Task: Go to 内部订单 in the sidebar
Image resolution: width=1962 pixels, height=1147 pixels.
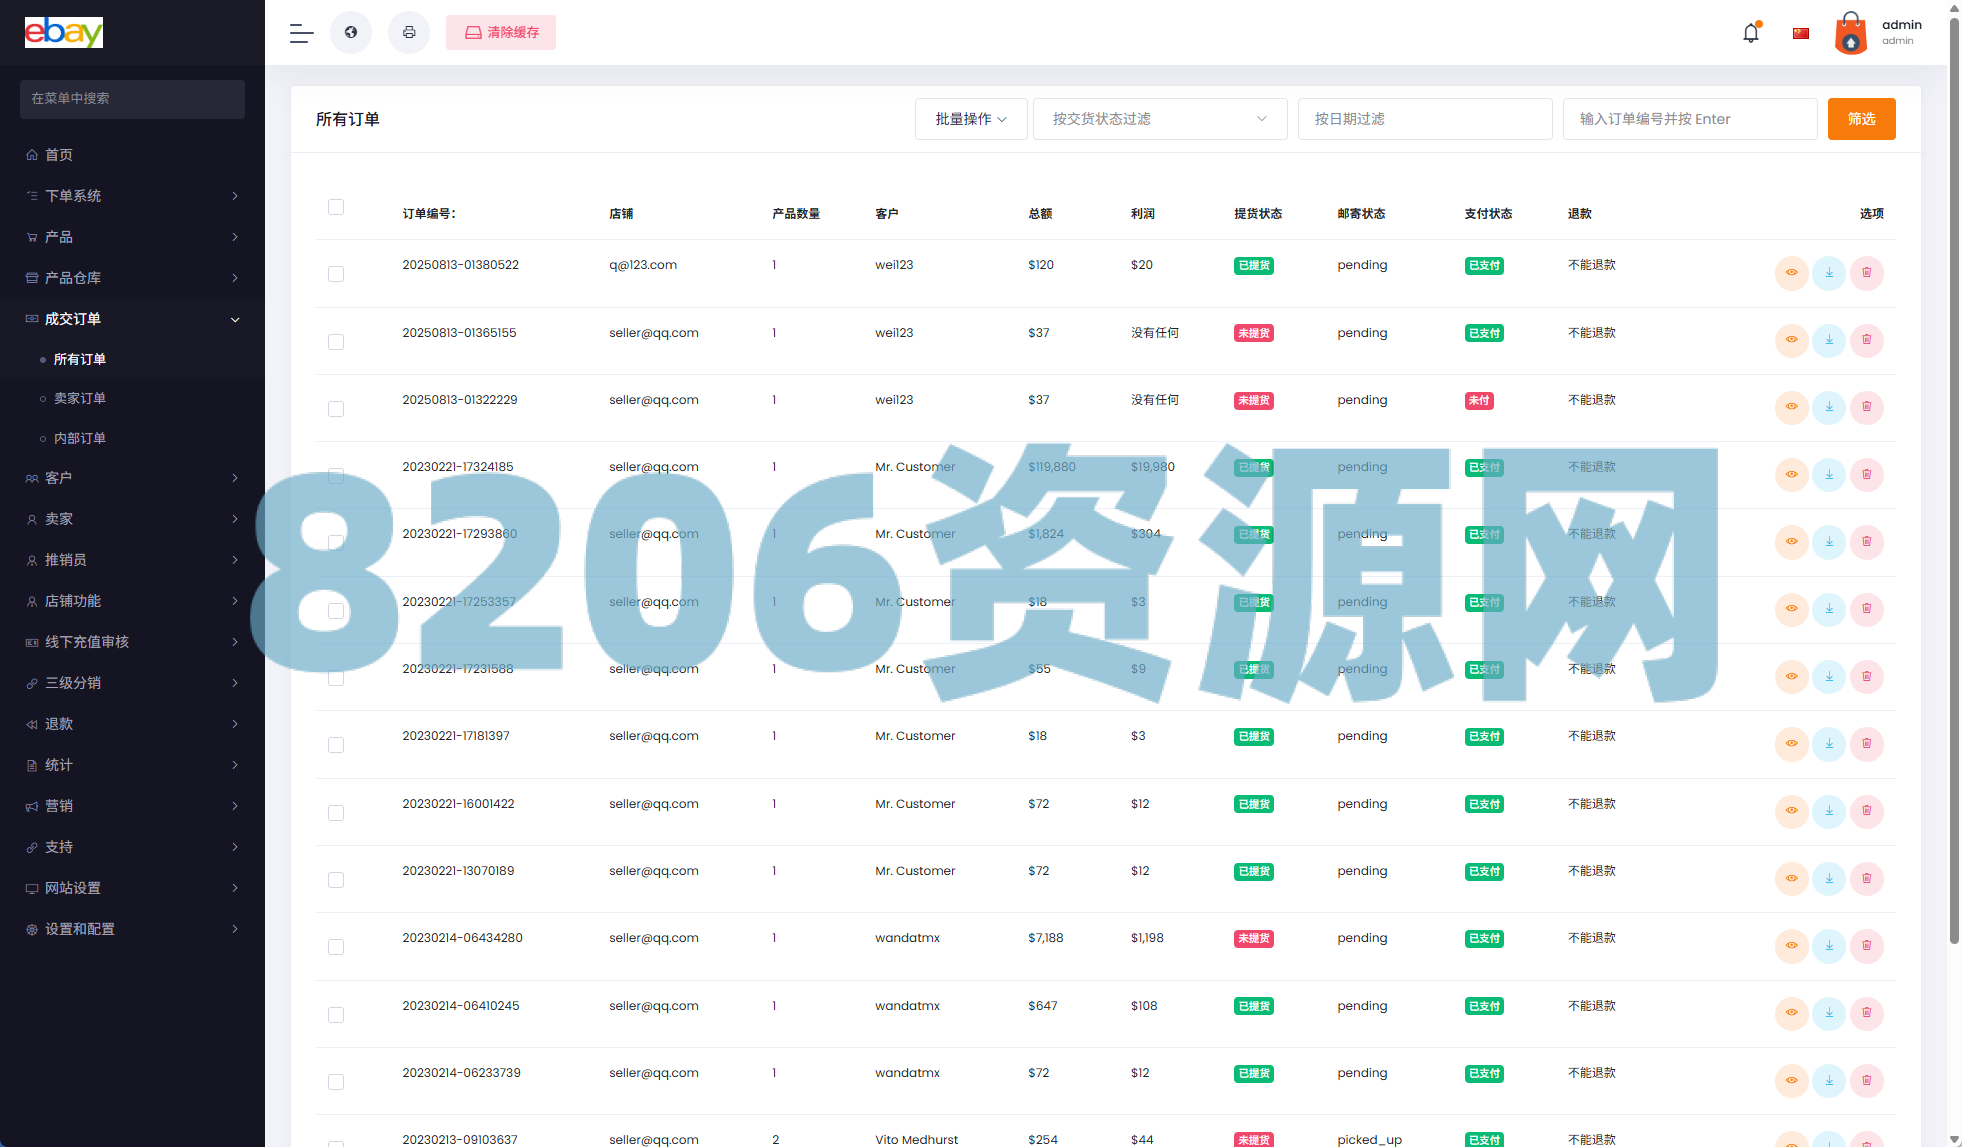Action: (x=80, y=438)
